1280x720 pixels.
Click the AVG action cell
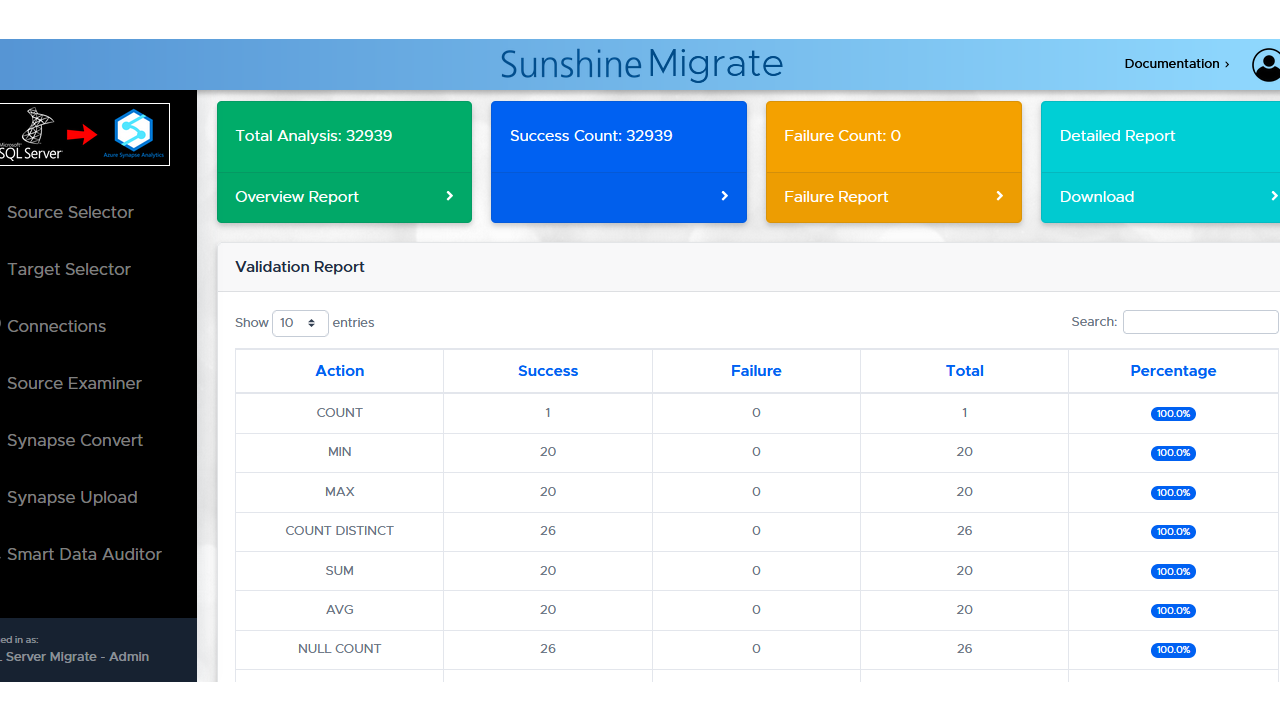tap(340, 610)
